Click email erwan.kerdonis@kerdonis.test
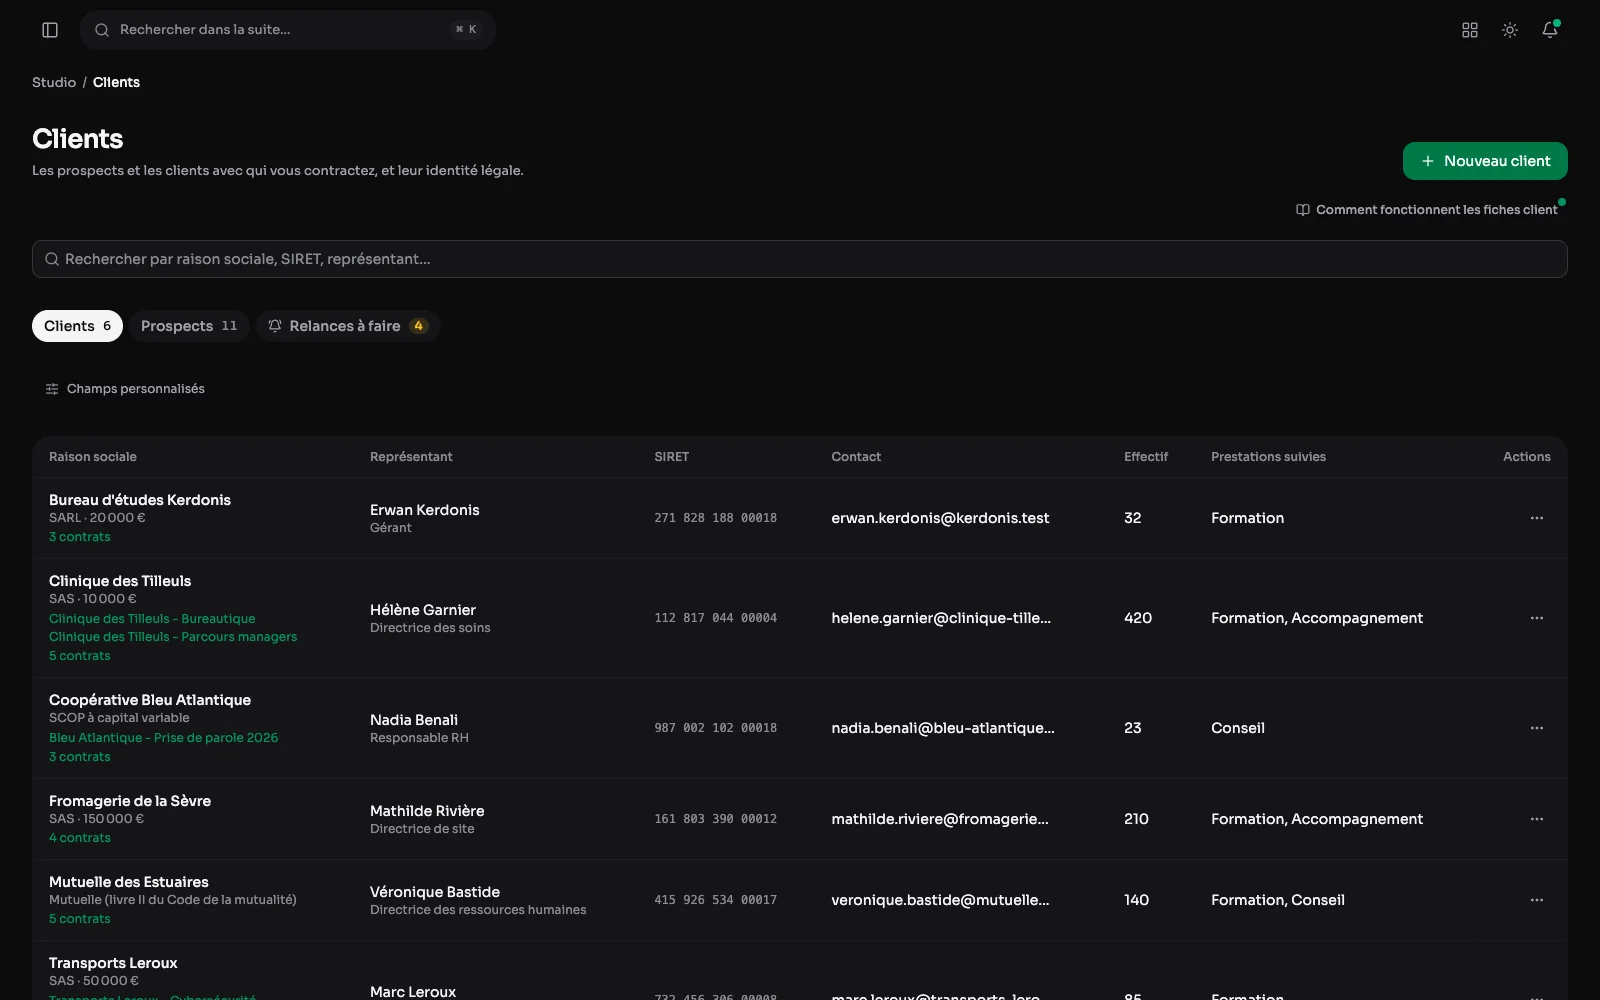 (x=940, y=518)
